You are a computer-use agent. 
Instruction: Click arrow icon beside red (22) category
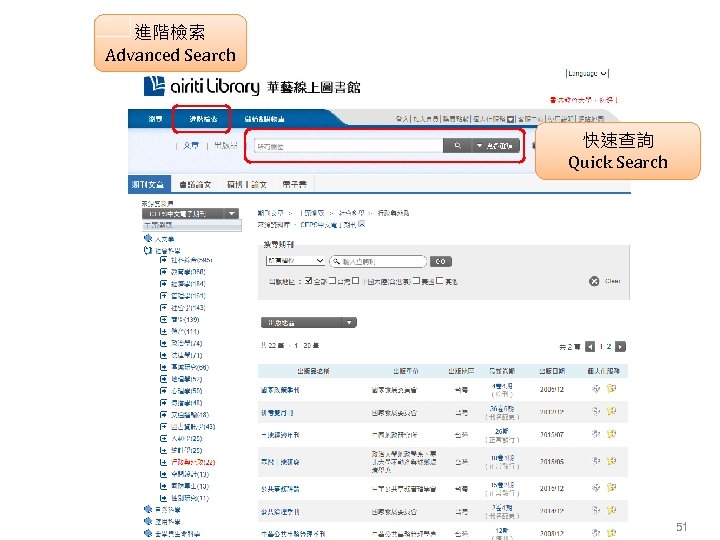coord(163,462)
